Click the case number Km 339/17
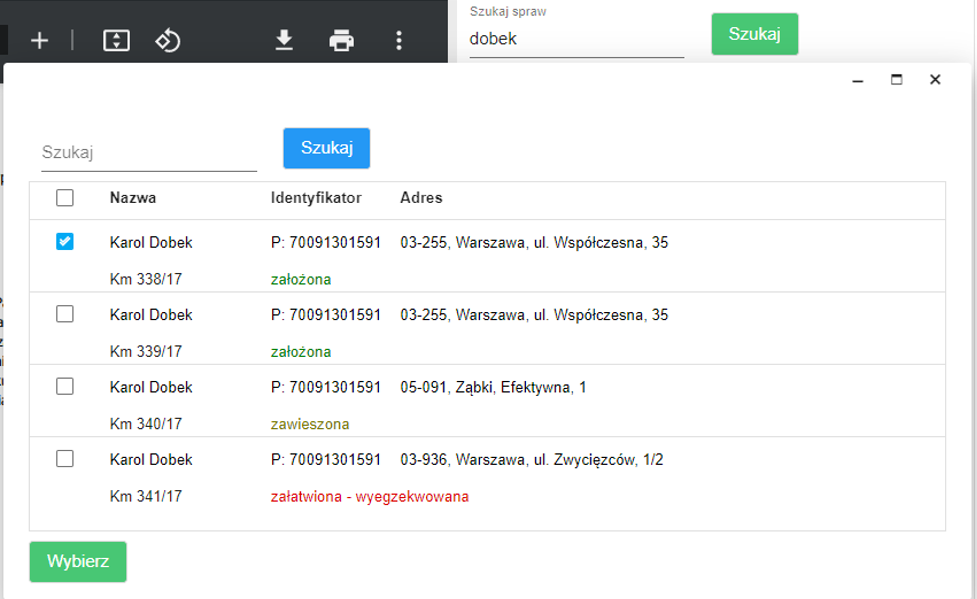The image size is (977, 599). click(146, 352)
